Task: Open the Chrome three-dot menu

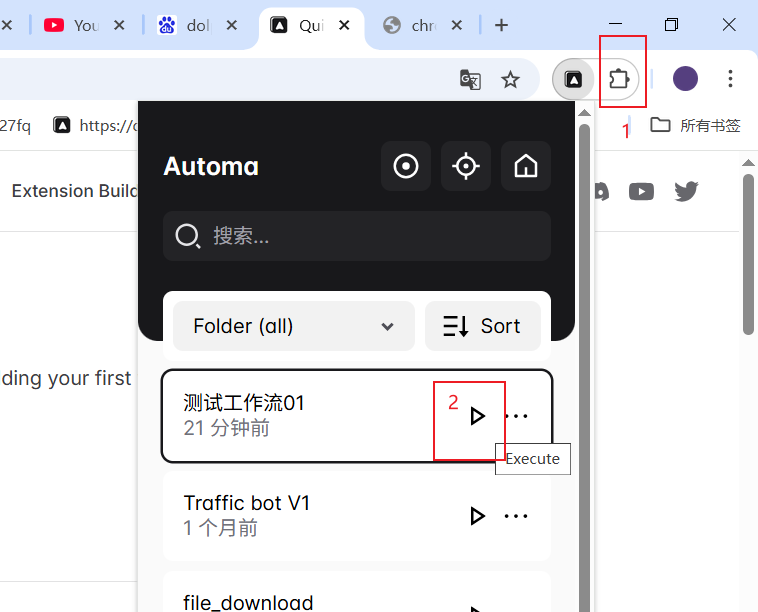Action: pyautogui.click(x=730, y=79)
